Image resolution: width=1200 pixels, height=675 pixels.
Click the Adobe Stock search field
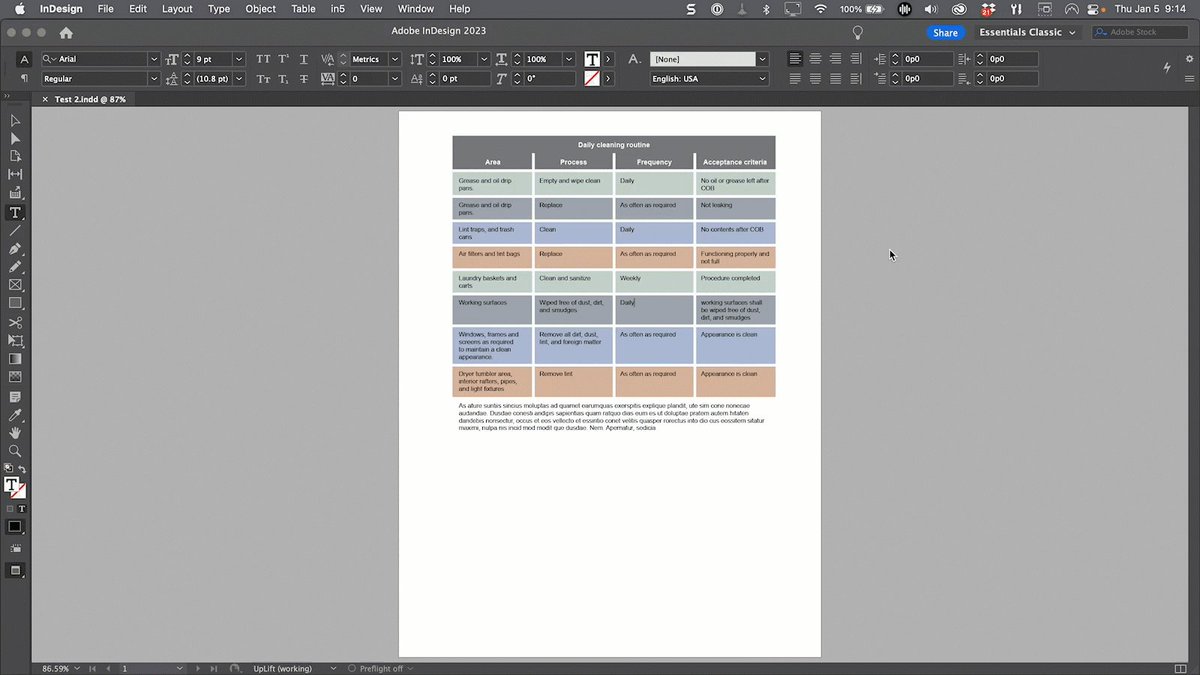pyautogui.click(x=1140, y=32)
